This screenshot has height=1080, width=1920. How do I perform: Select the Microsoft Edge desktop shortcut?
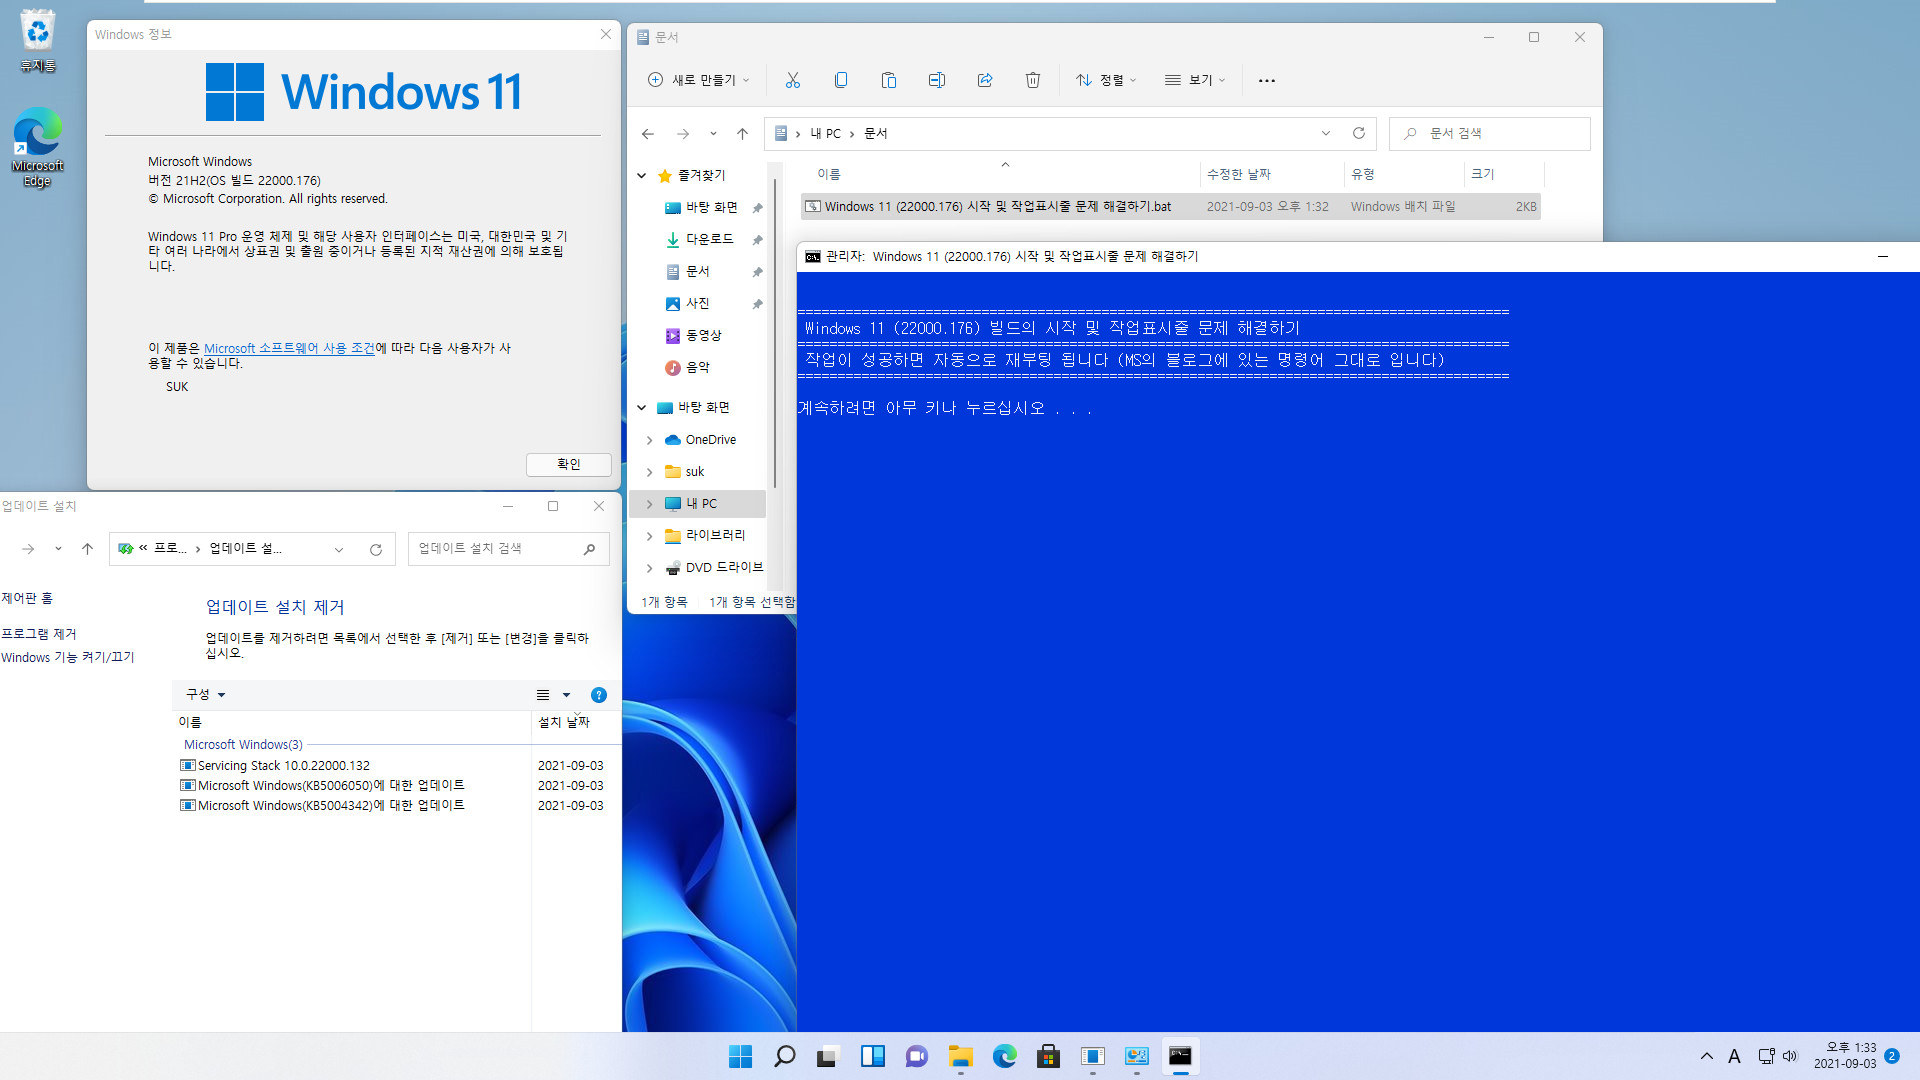click(37, 147)
